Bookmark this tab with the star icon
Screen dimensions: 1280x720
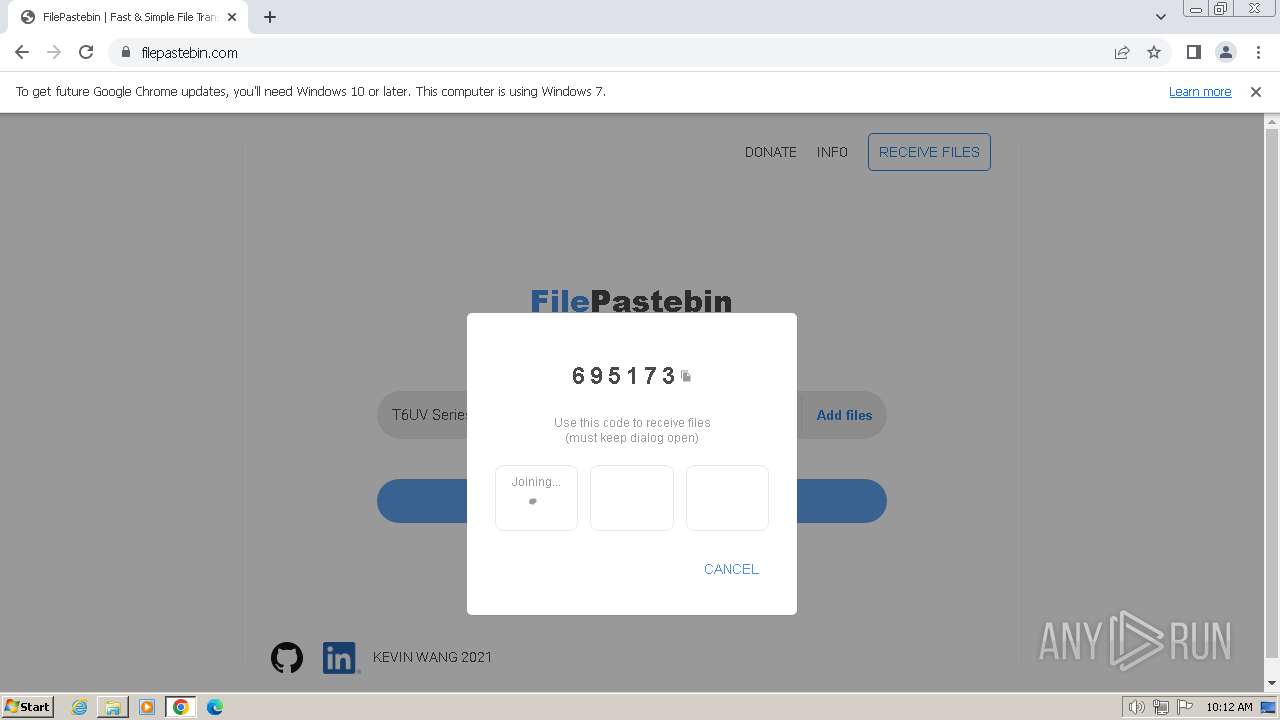[1154, 52]
